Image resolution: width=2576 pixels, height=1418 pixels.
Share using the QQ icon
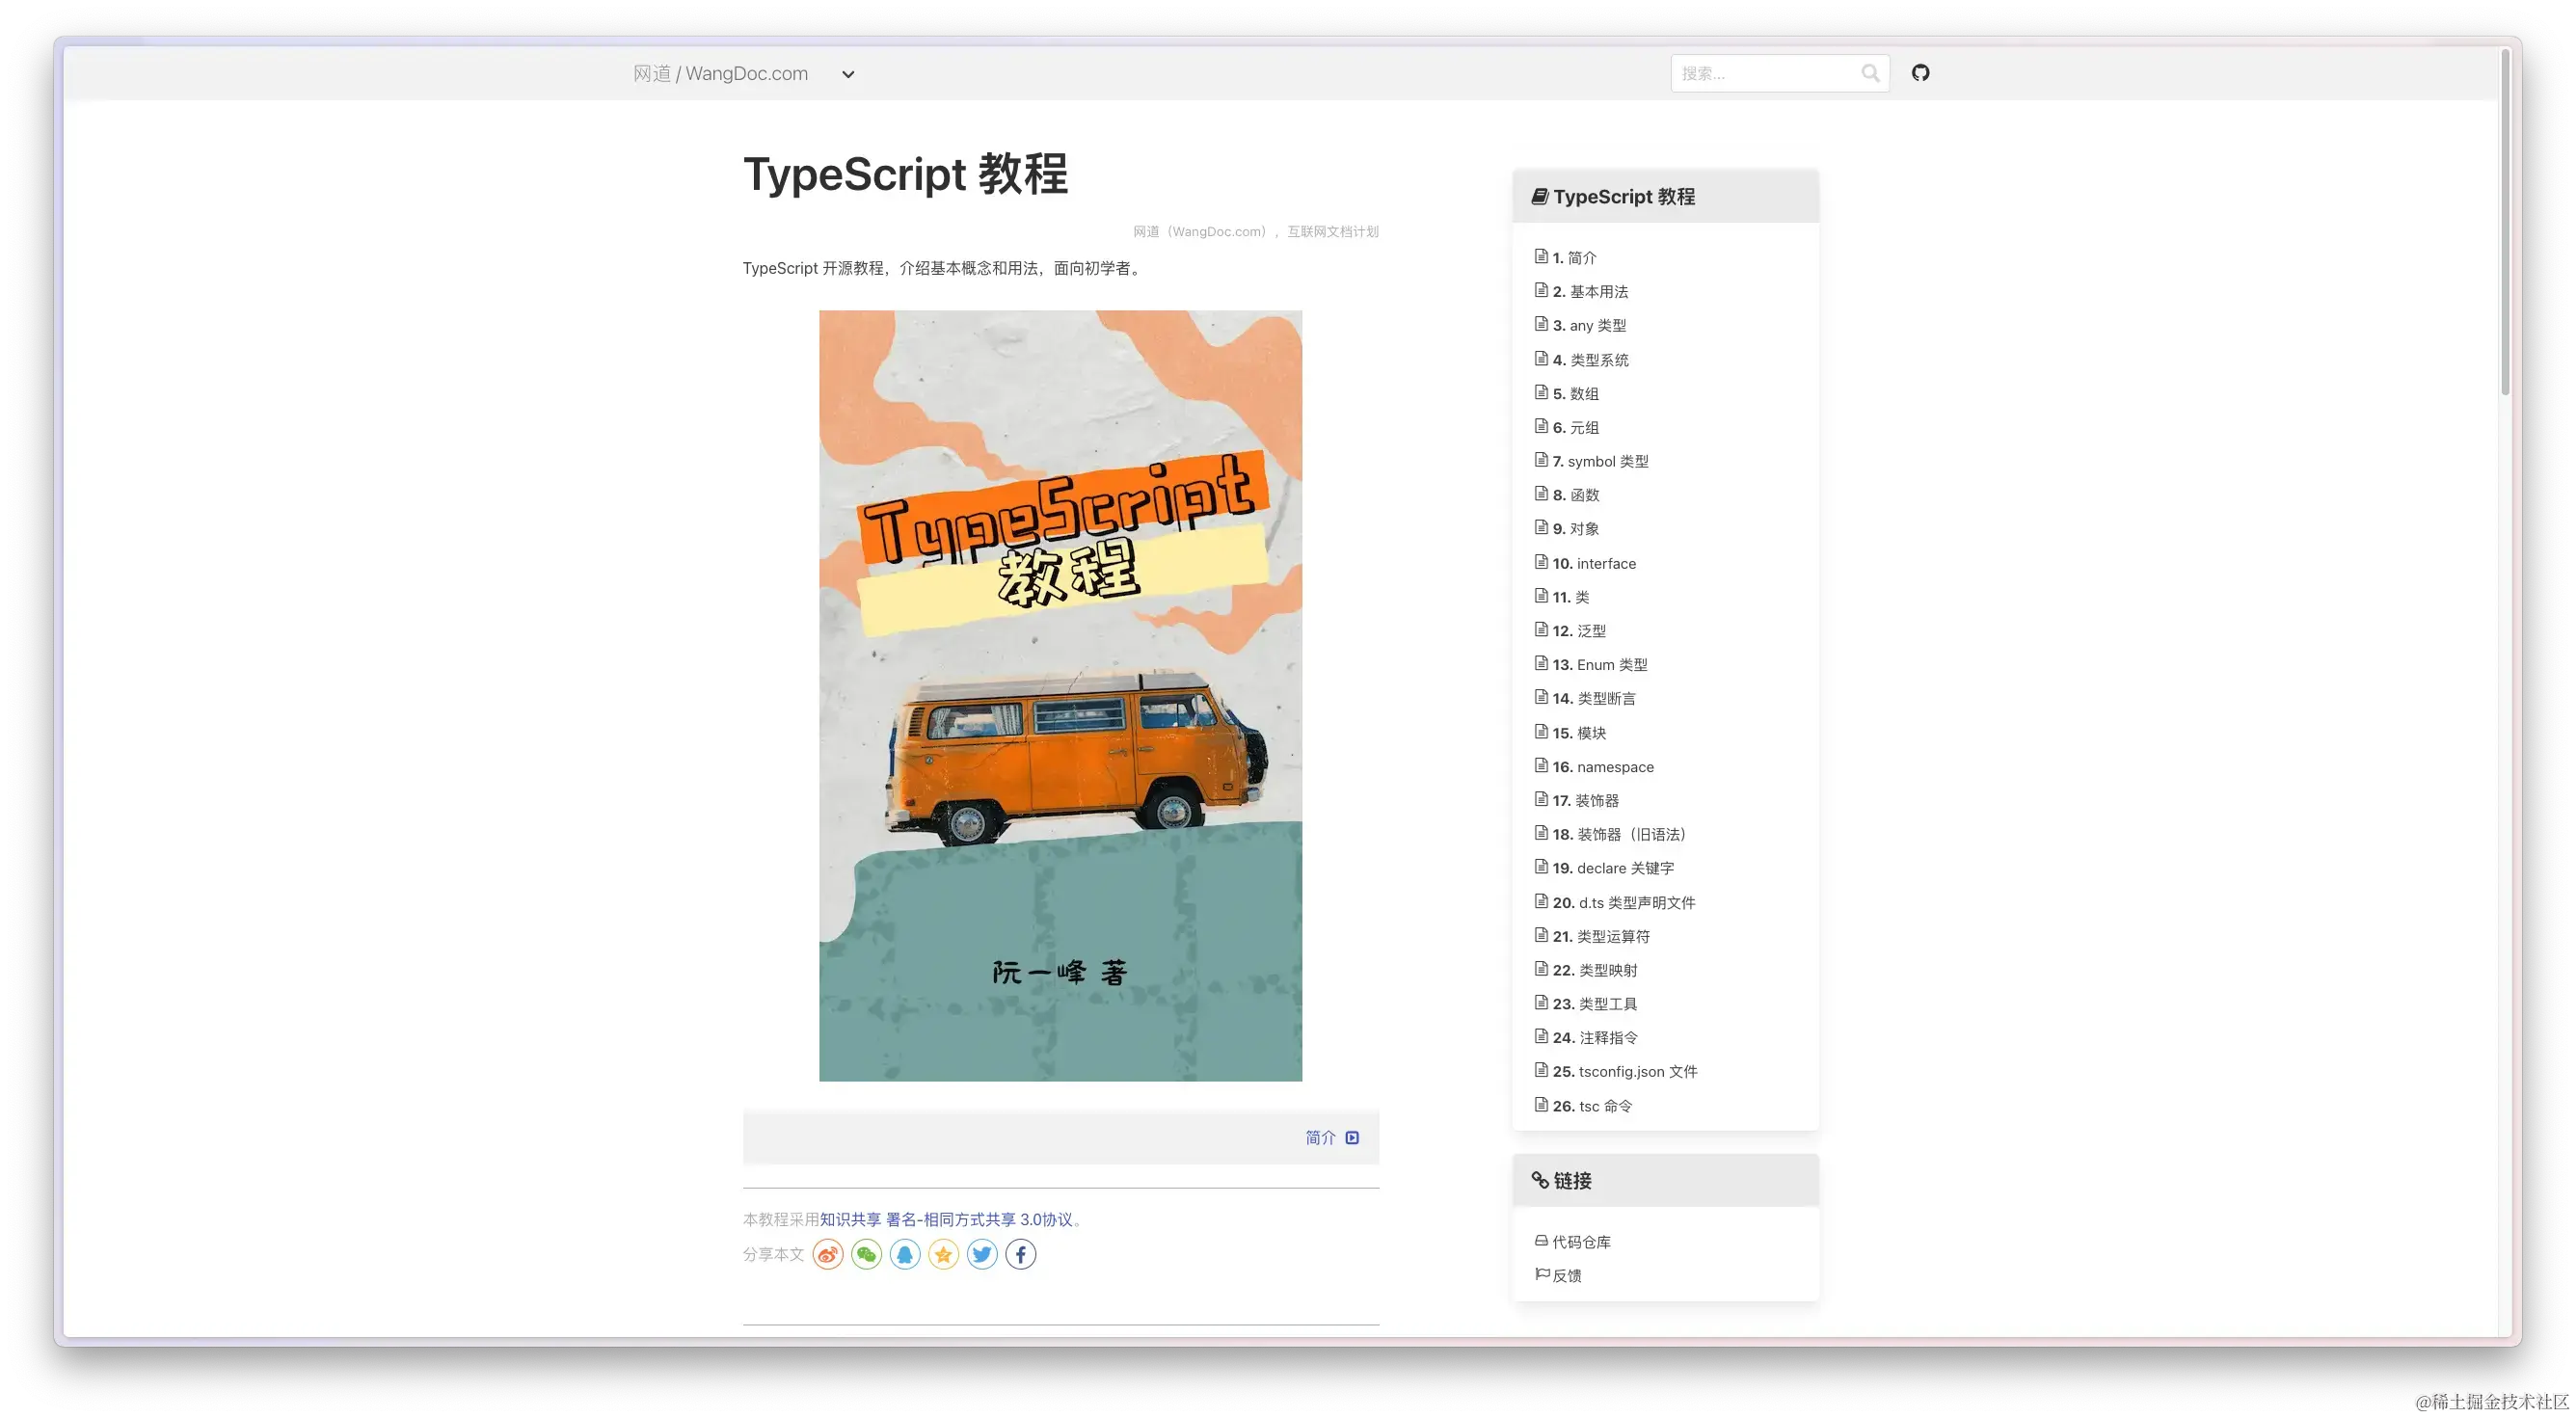click(x=905, y=1254)
